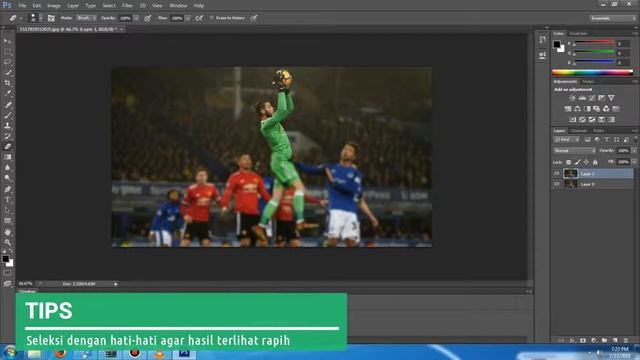Open the File menu
This screenshot has height=360, width=640.
(x=22, y=6)
